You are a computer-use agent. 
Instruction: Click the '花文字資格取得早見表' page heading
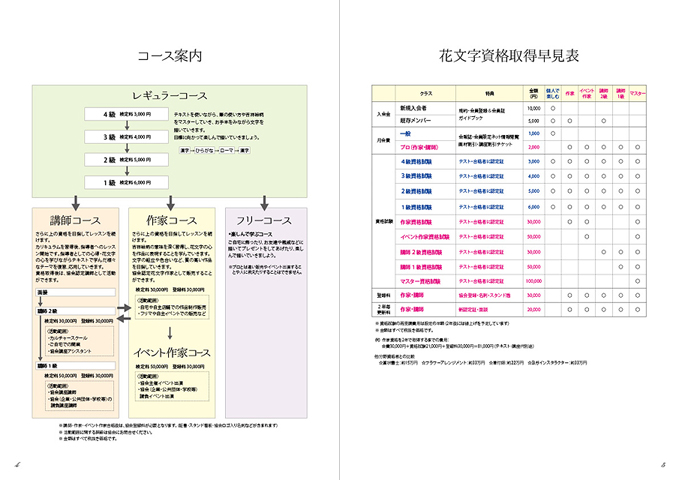tap(509, 56)
